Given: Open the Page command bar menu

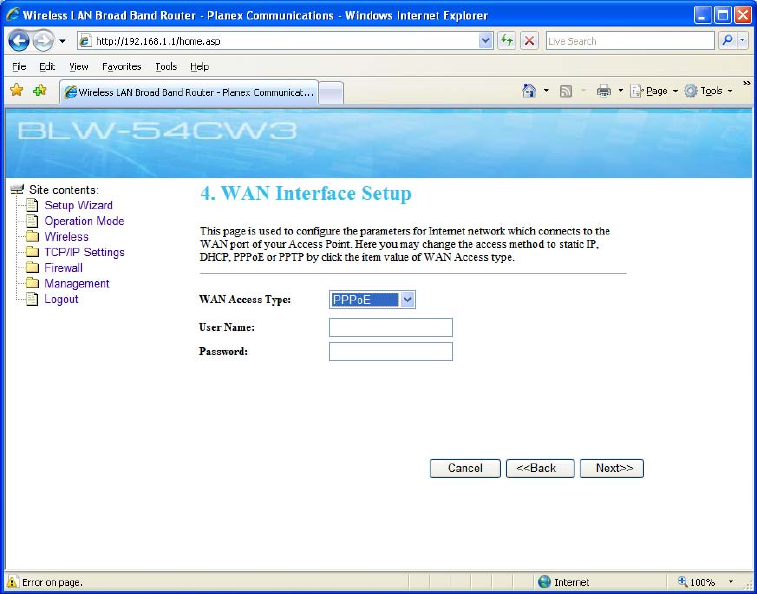Looking at the screenshot, I should coord(654,91).
